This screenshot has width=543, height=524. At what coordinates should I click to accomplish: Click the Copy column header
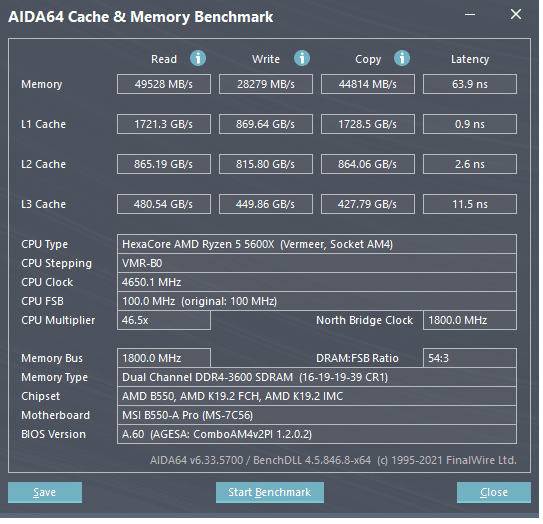[368, 60]
